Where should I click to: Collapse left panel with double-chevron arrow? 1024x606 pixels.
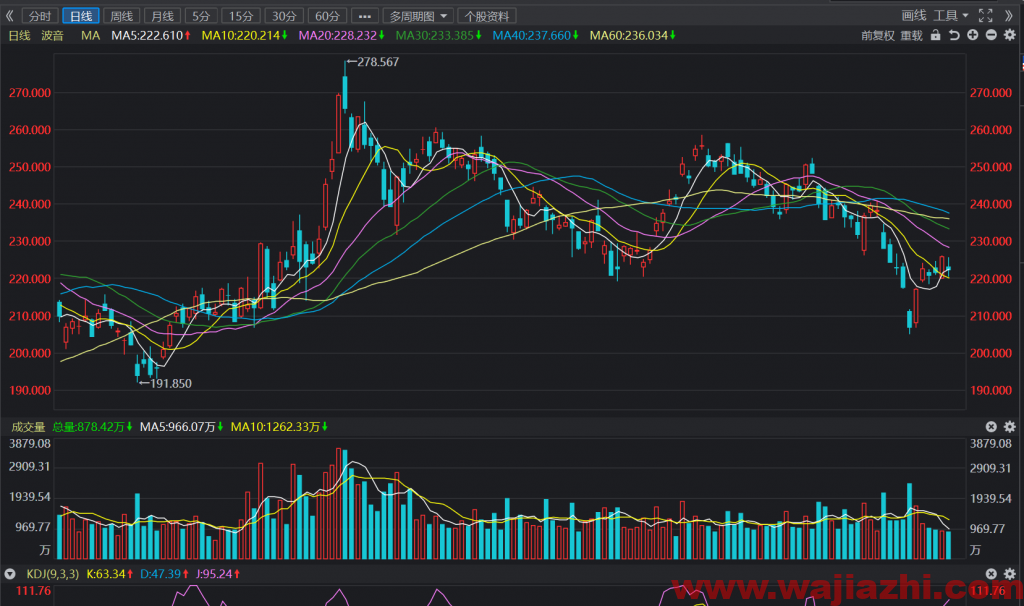[9, 16]
